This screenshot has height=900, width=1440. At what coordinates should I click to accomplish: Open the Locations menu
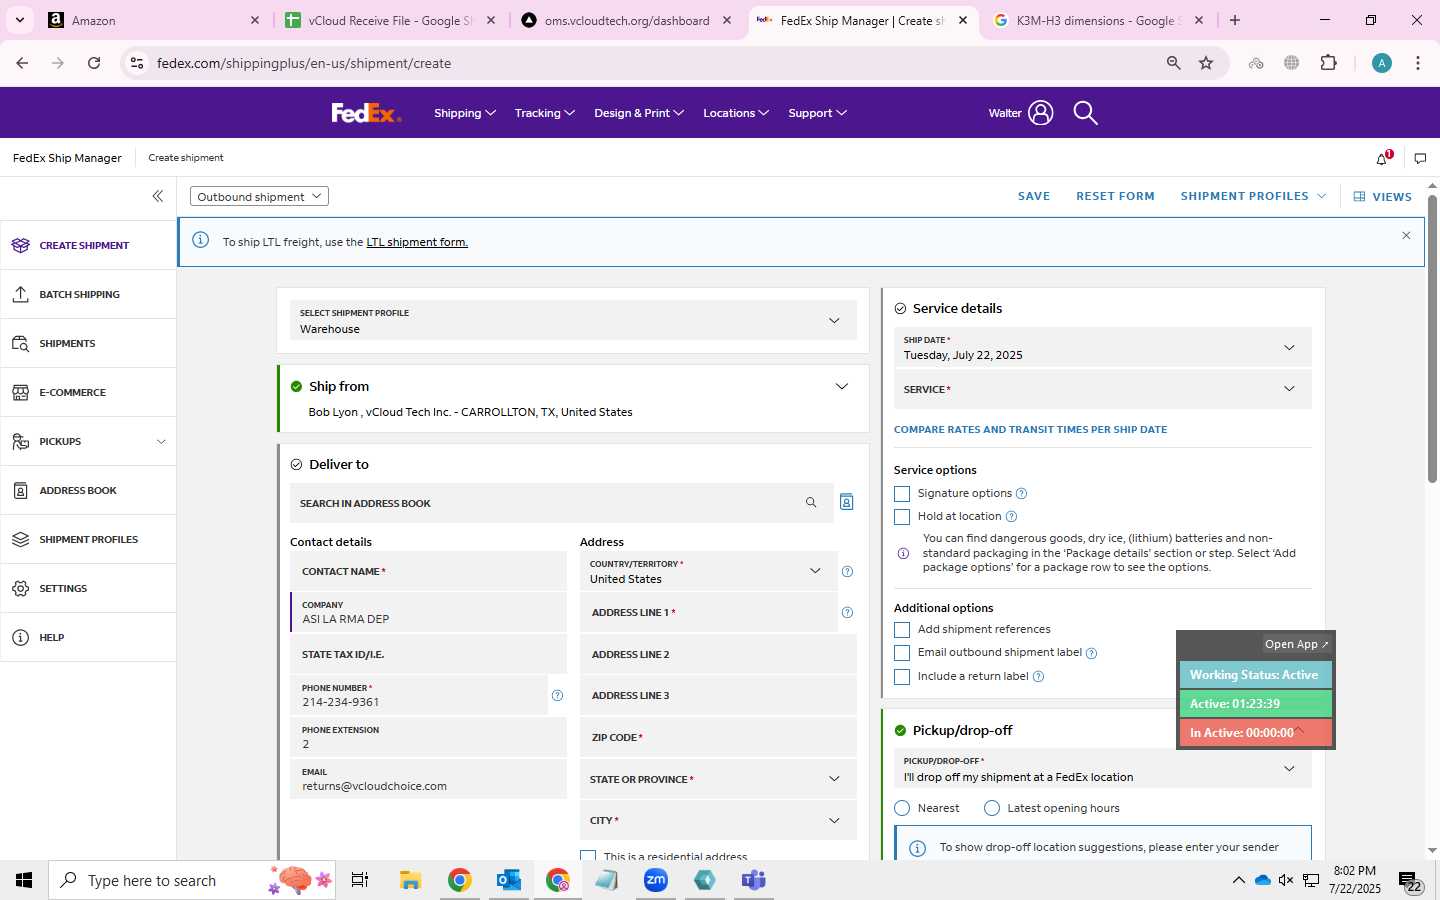click(x=736, y=113)
